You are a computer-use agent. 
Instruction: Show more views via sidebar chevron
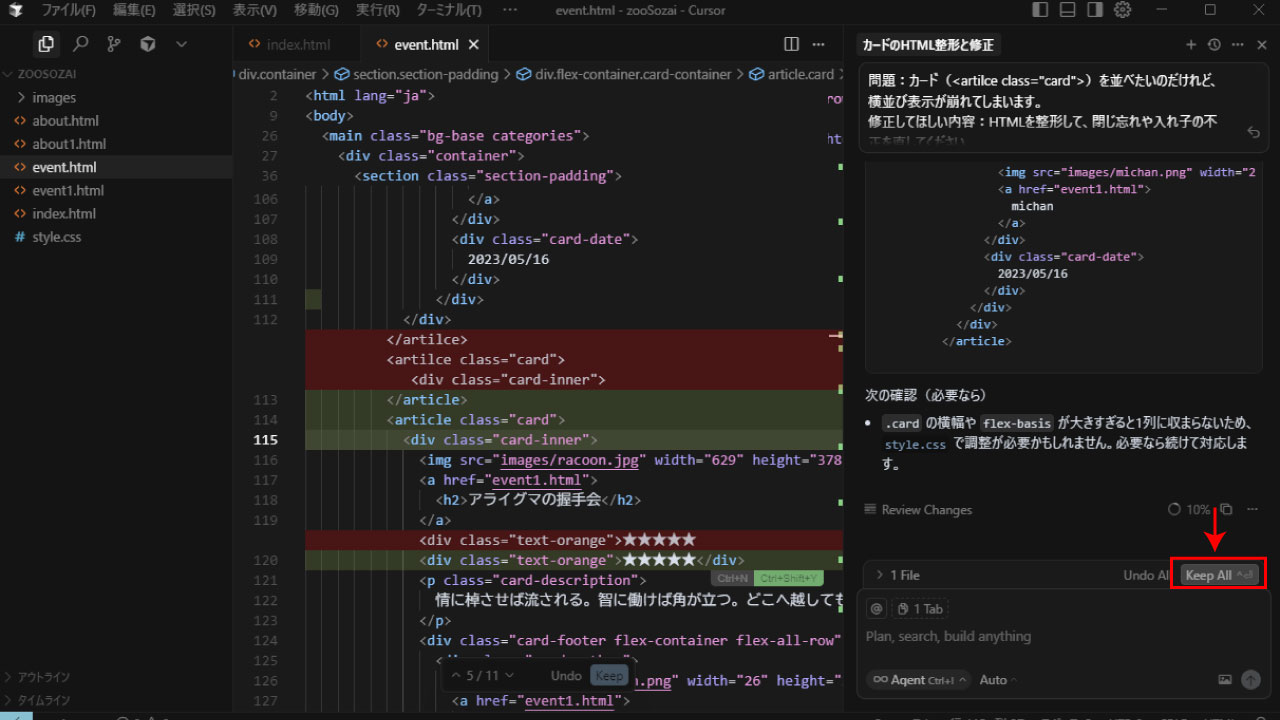181,44
